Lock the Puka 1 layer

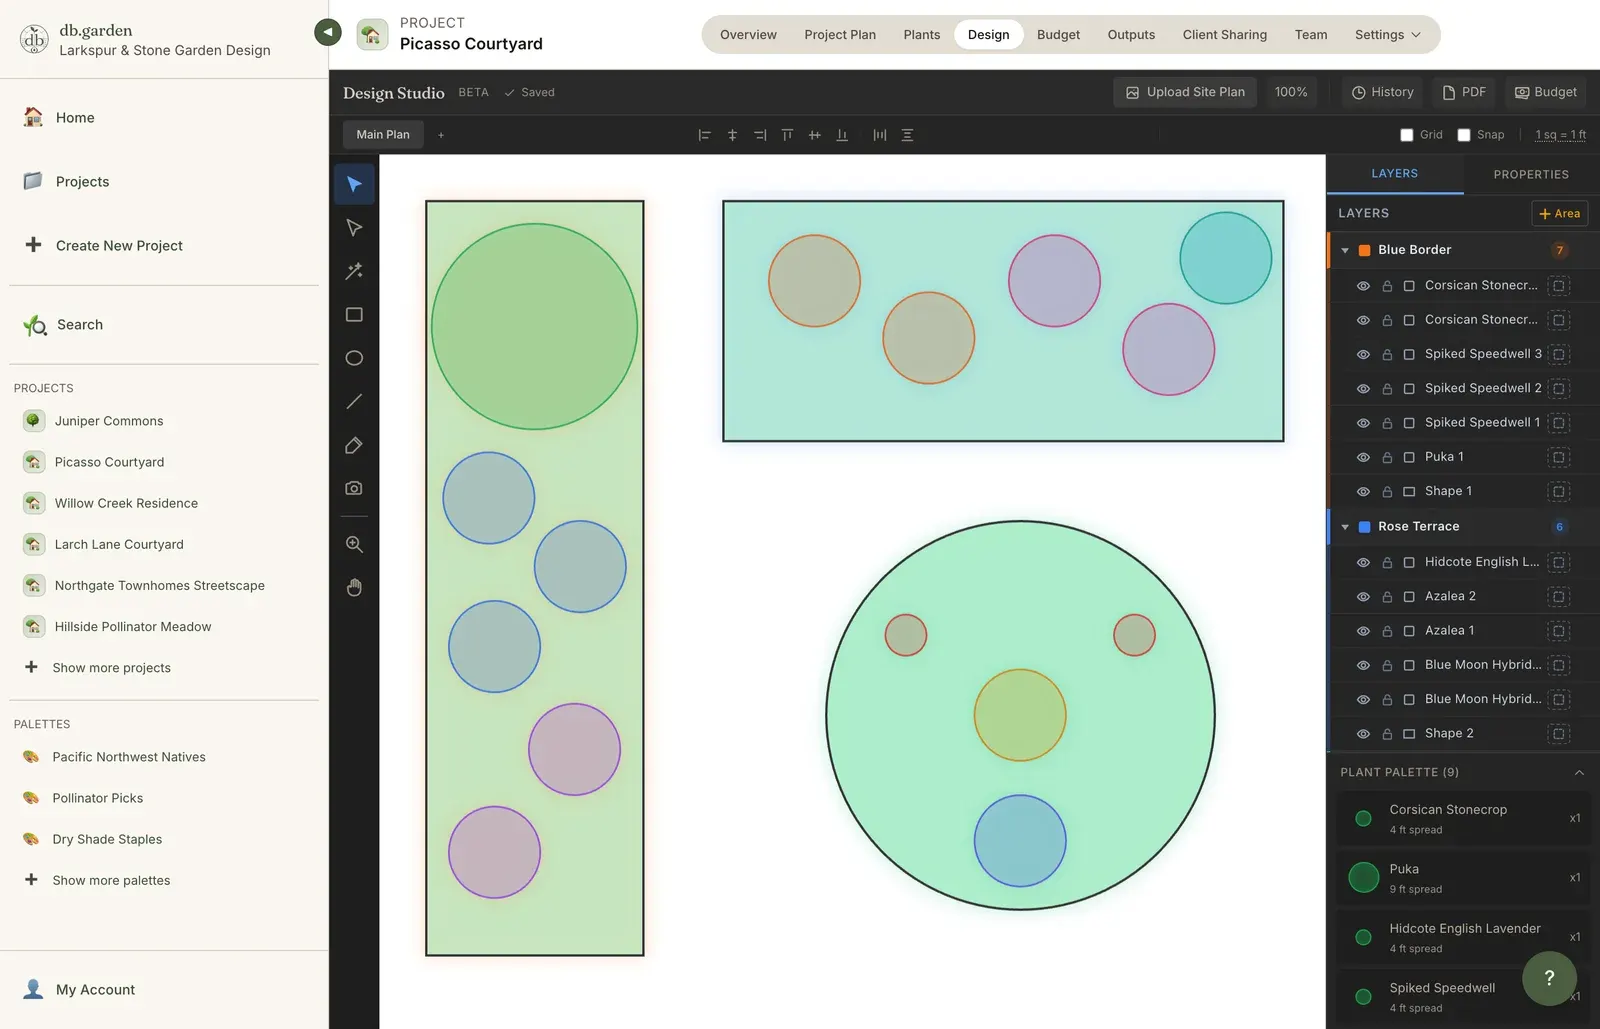(1387, 457)
